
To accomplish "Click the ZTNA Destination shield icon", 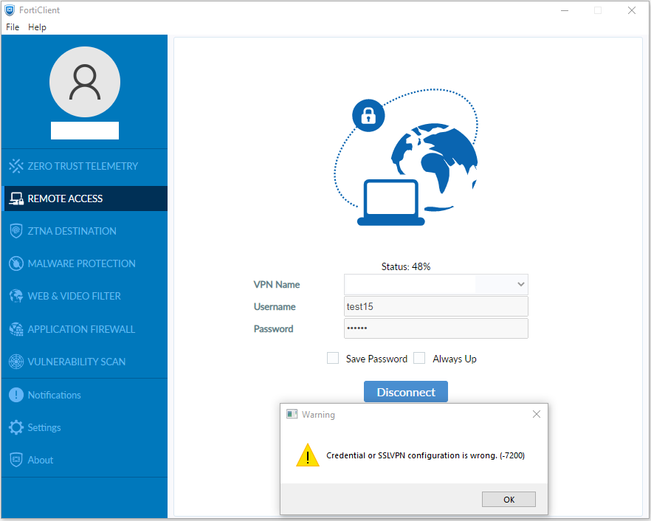I will (x=16, y=231).
